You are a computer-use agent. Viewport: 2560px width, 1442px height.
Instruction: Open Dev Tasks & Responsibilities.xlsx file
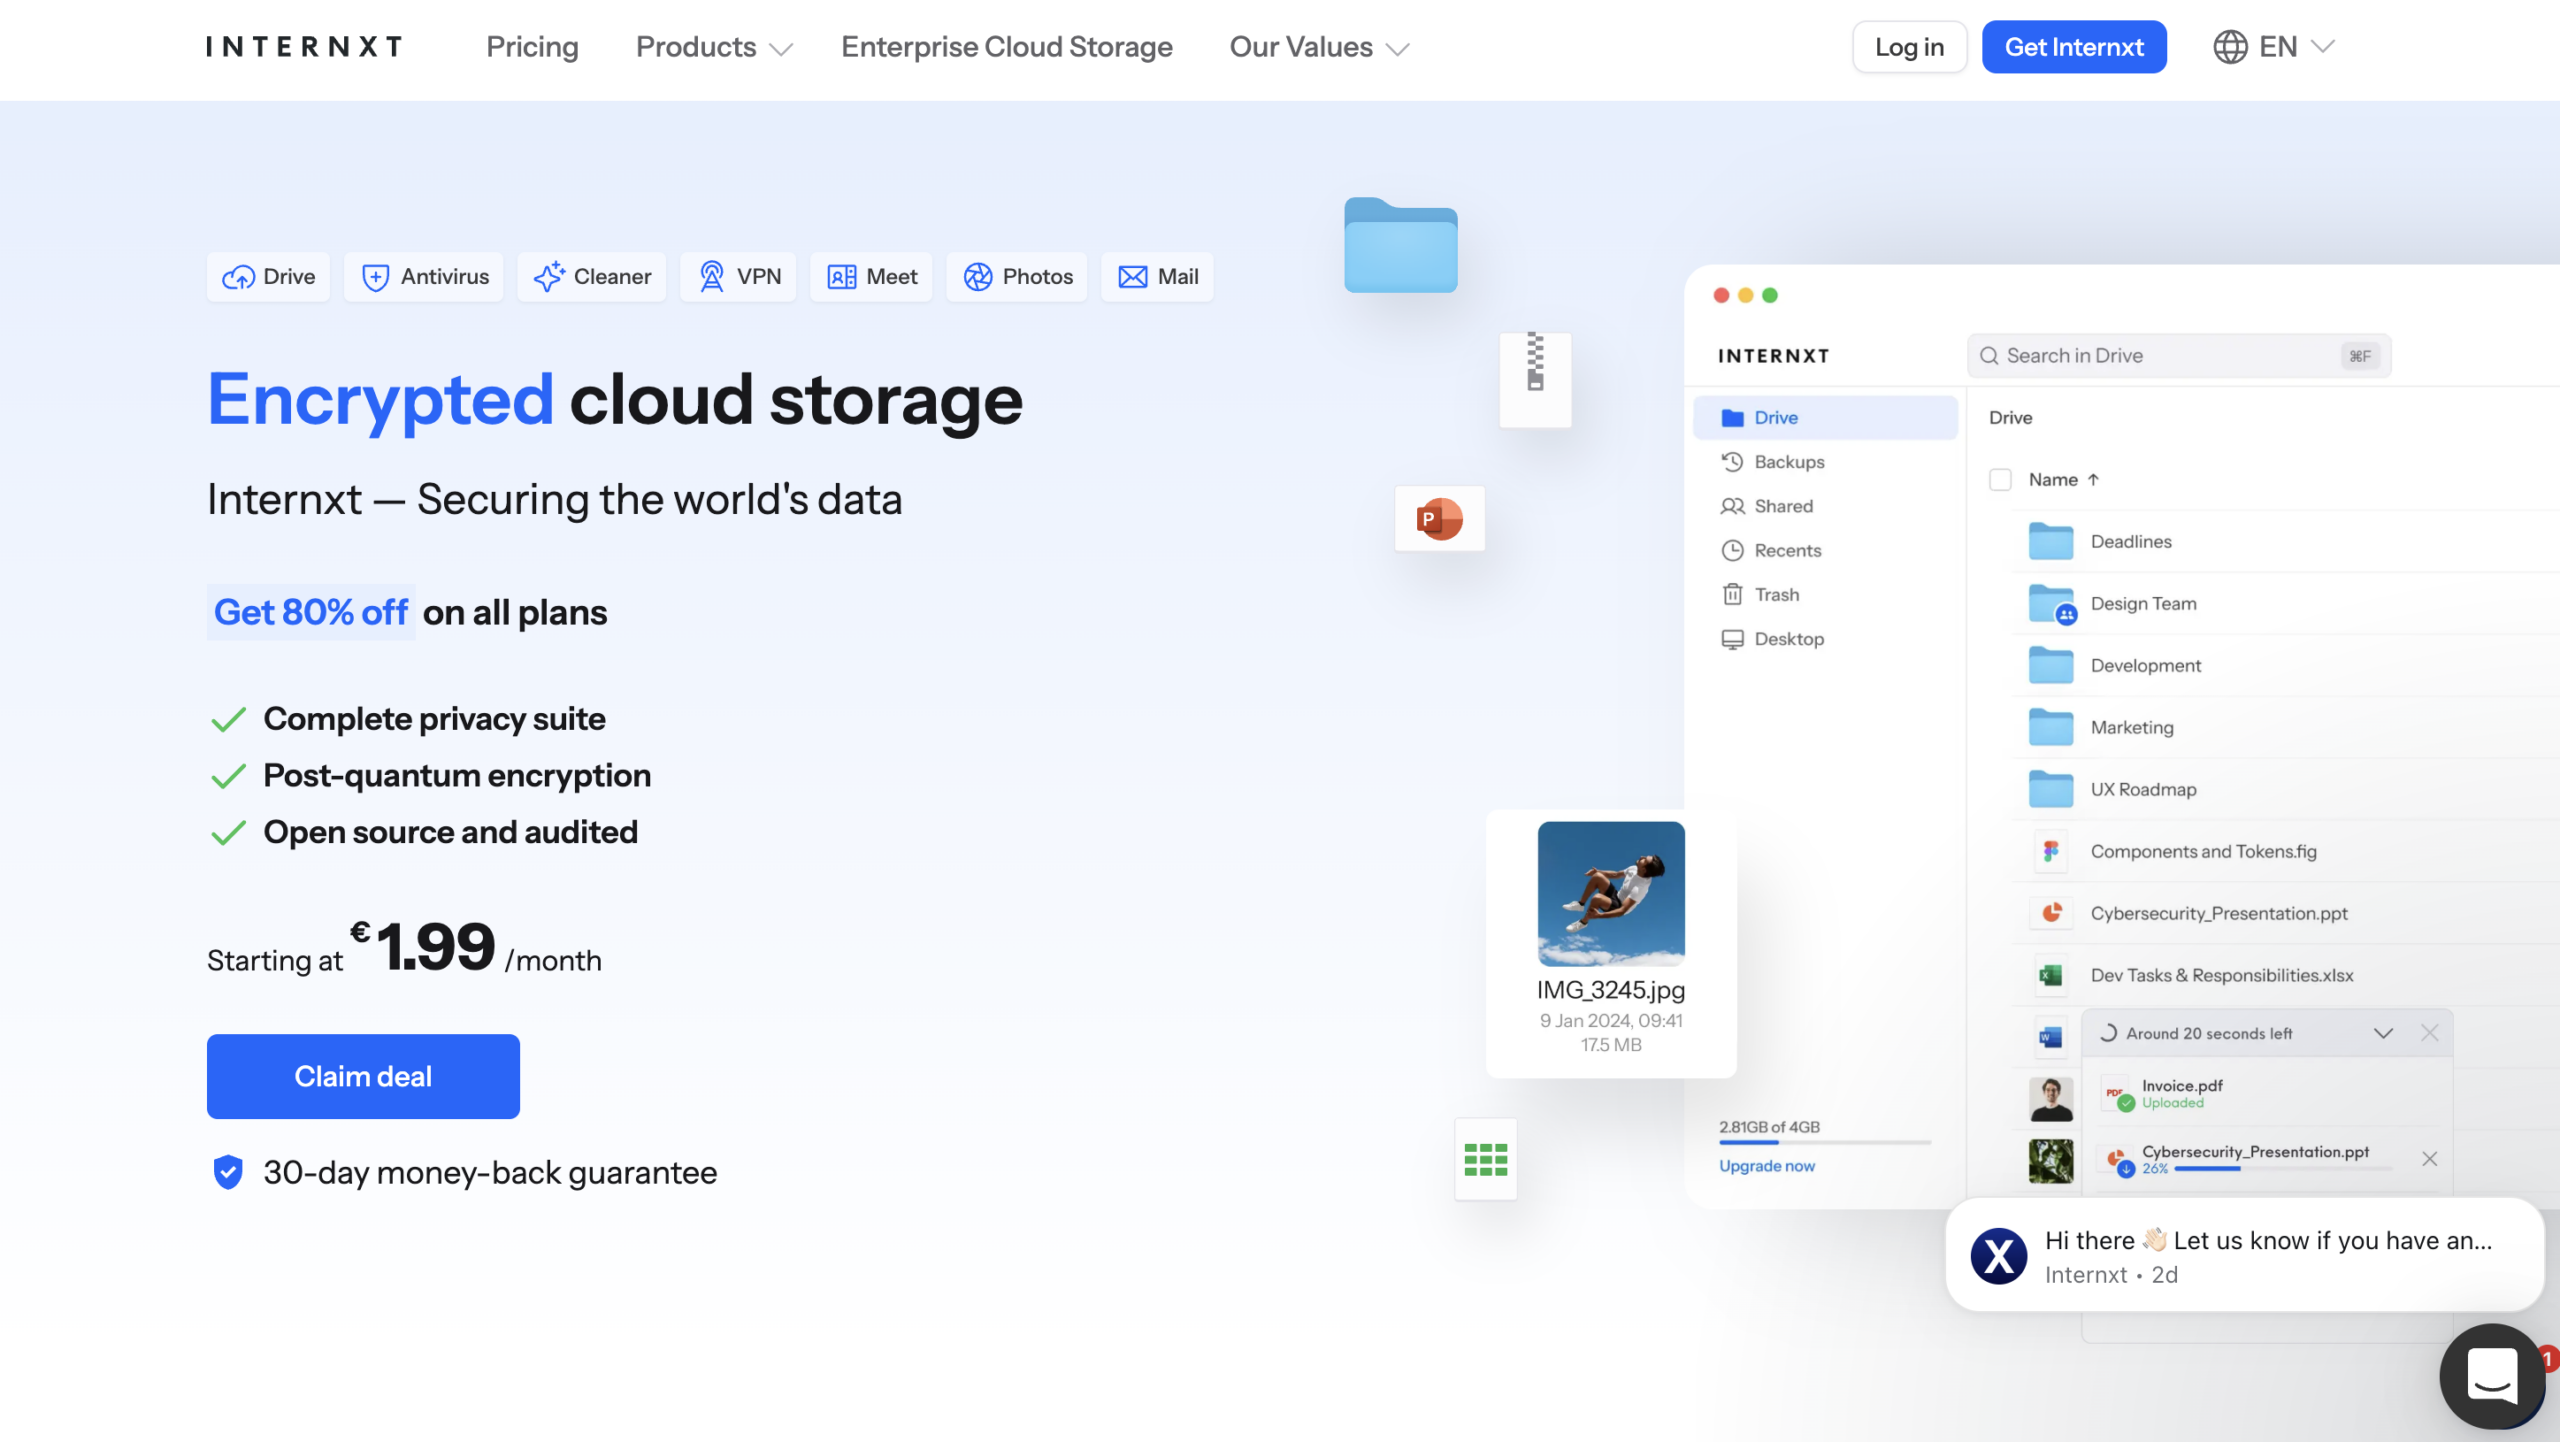pyautogui.click(x=2192, y=976)
